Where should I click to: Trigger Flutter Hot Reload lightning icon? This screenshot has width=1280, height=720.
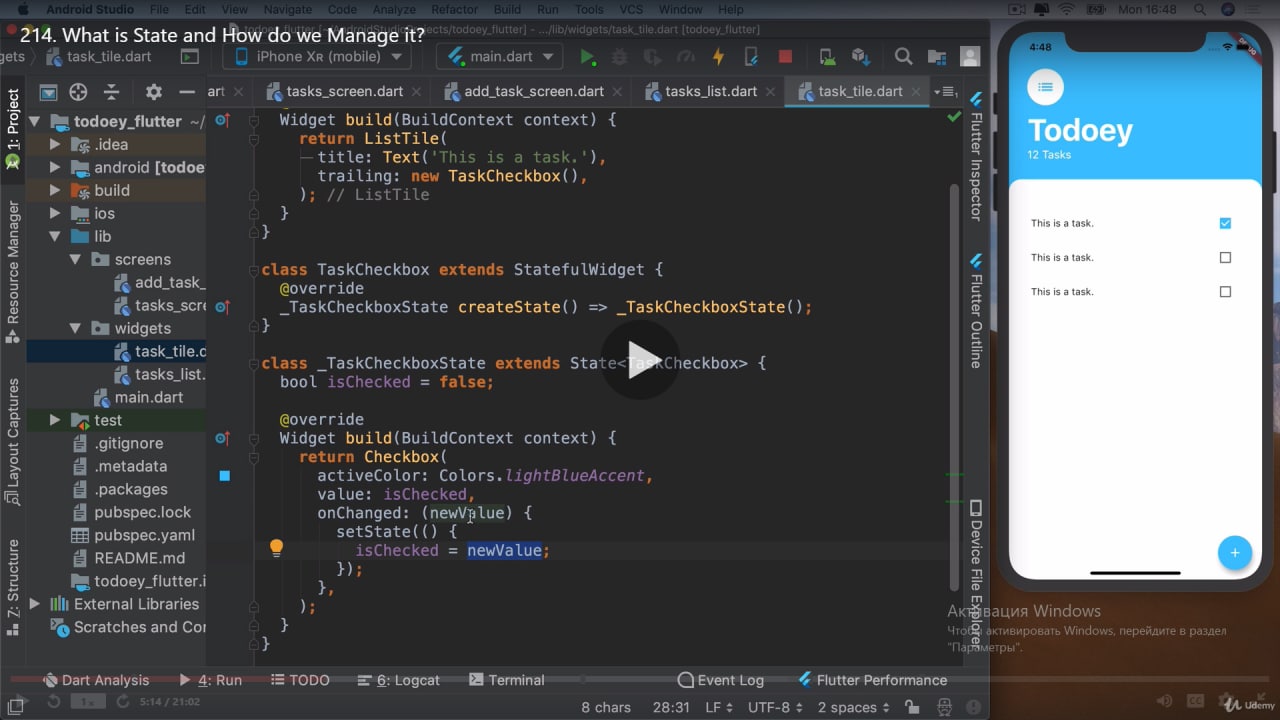coord(718,57)
